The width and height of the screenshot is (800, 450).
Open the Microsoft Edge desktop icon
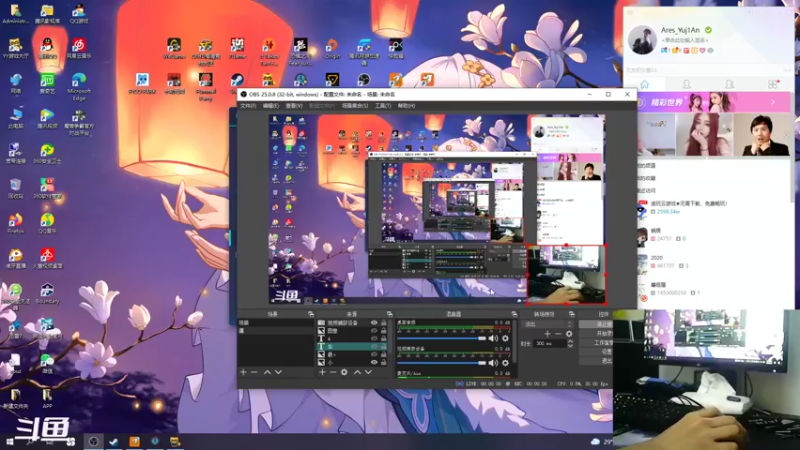tap(79, 86)
